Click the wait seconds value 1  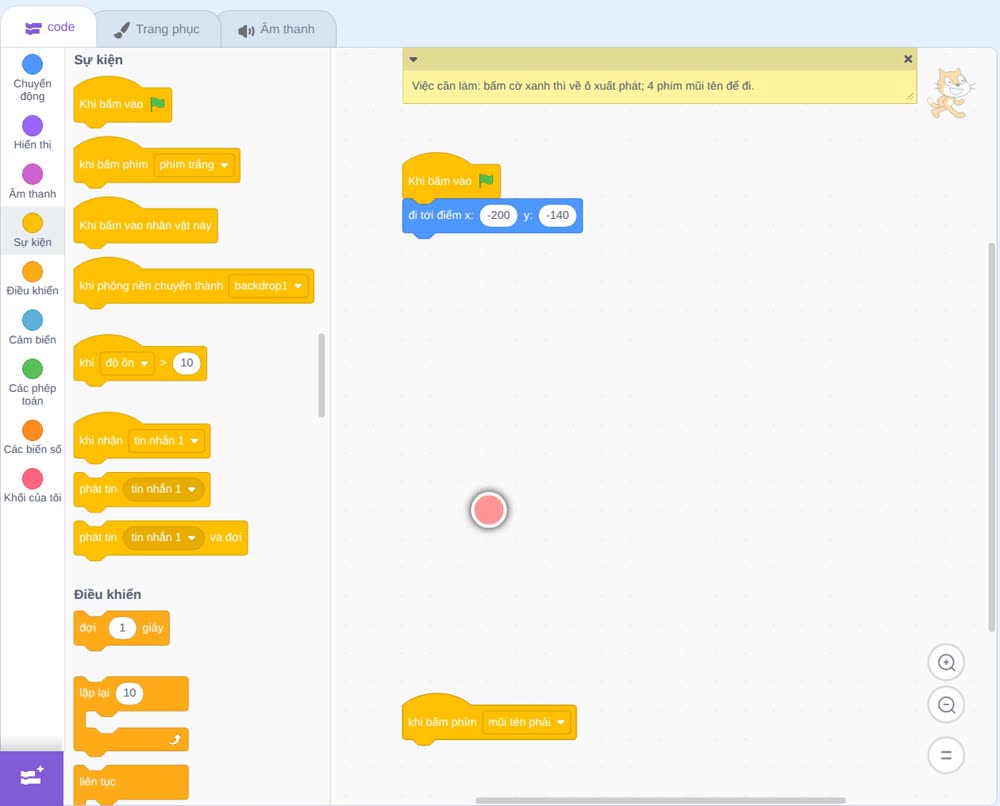pyautogui.click(x=122, y=628)
